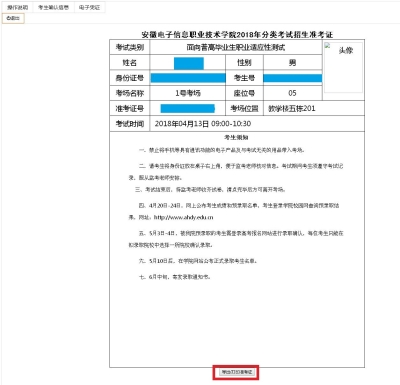Click the logout button below the tabs
Screen dimensions: 400x385
pyautogui.click(x=13, y=18)
